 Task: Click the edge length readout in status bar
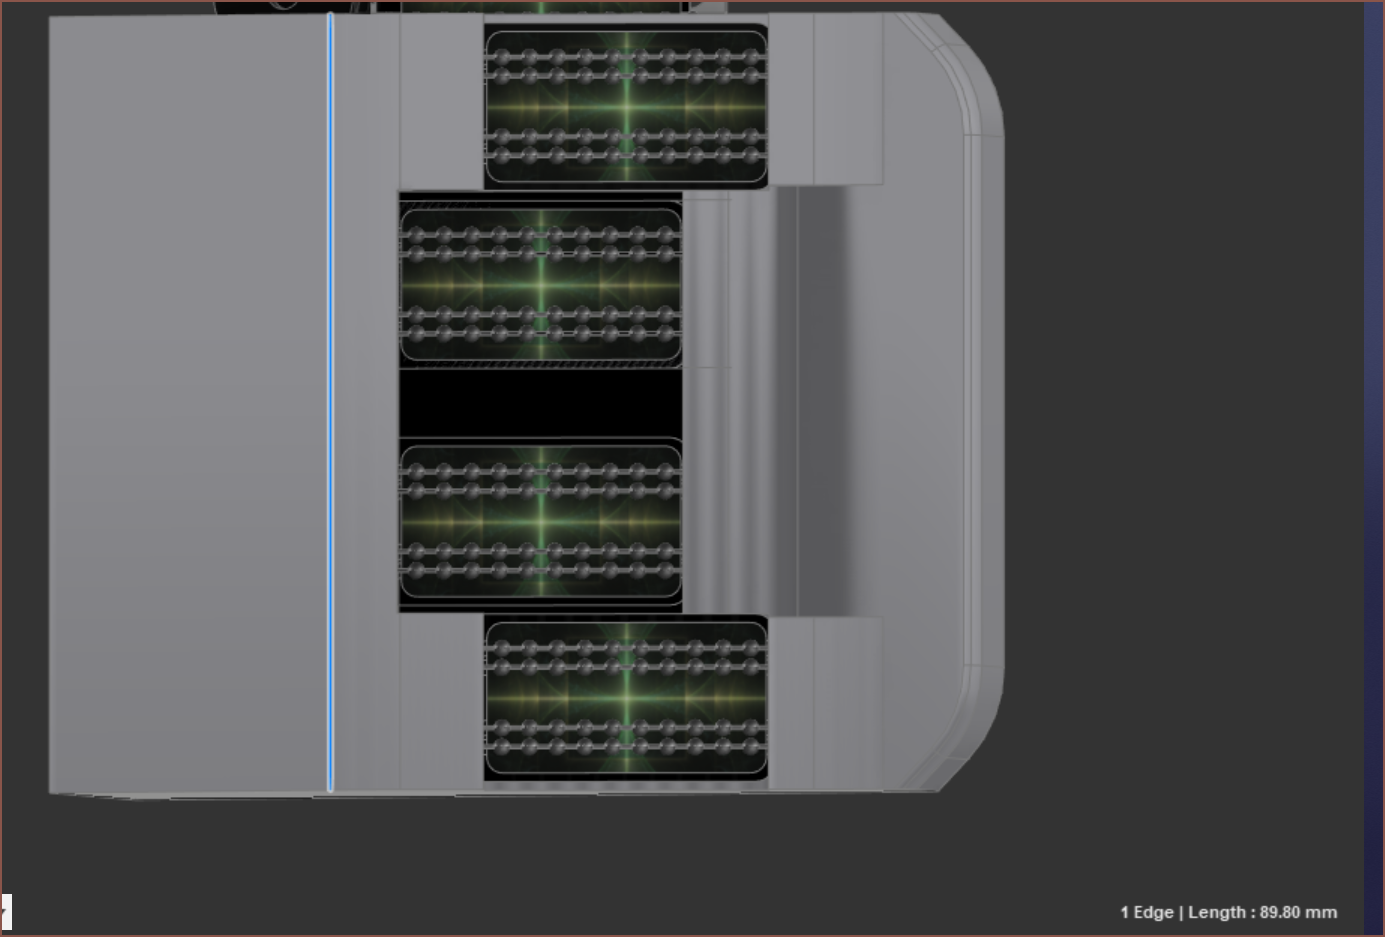click(1228, 912)
